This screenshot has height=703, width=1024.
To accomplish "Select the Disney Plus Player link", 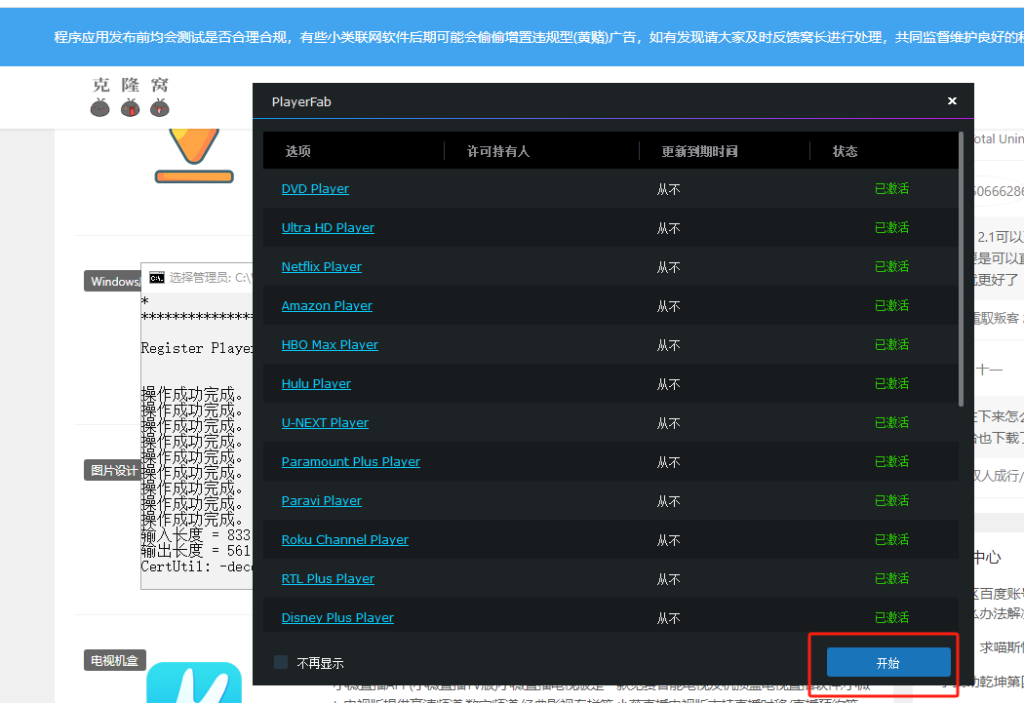I will pos(338,618).
